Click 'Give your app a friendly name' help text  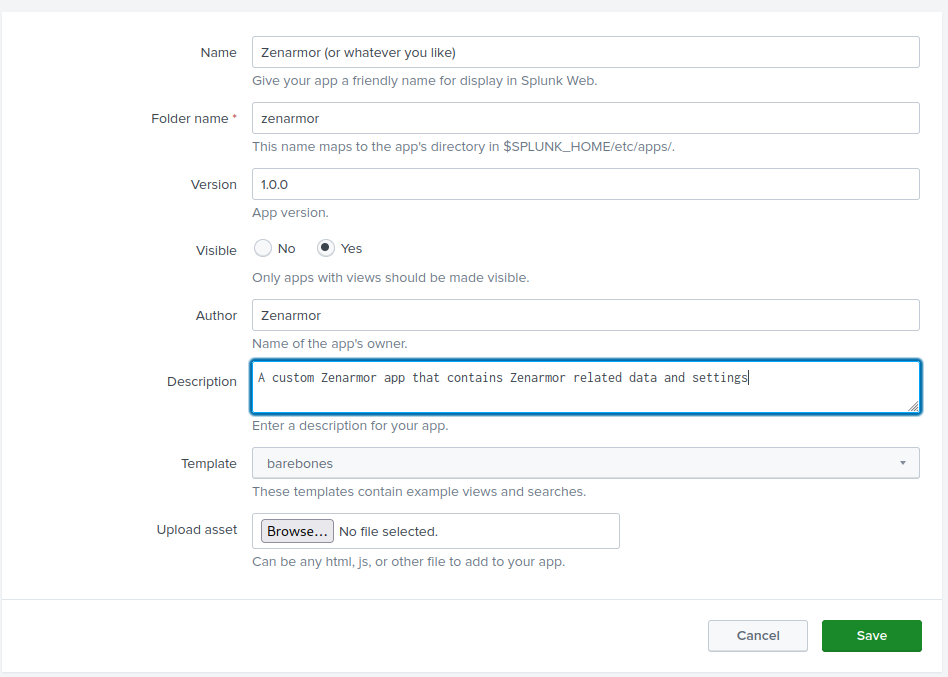click(424, 80)
